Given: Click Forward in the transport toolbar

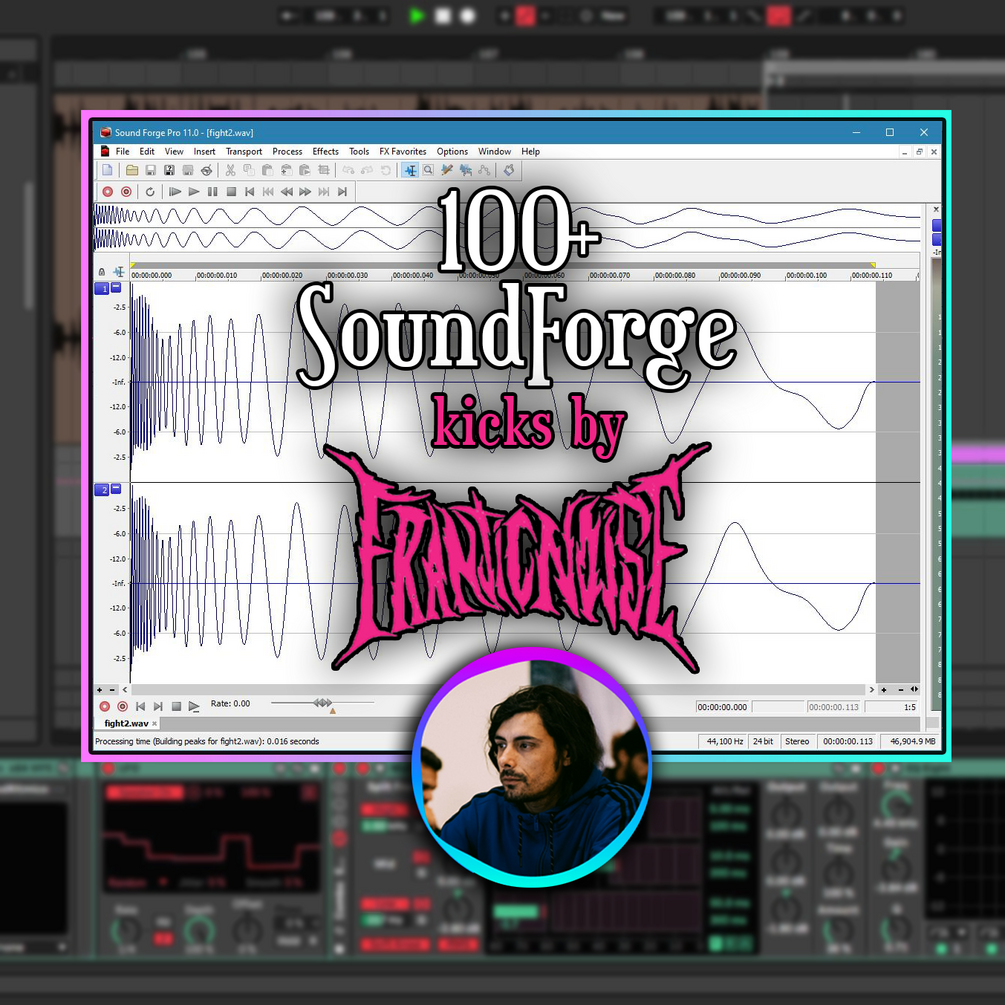Looking at the screenshot, I should pyautogui.click(x=305, y=192).
